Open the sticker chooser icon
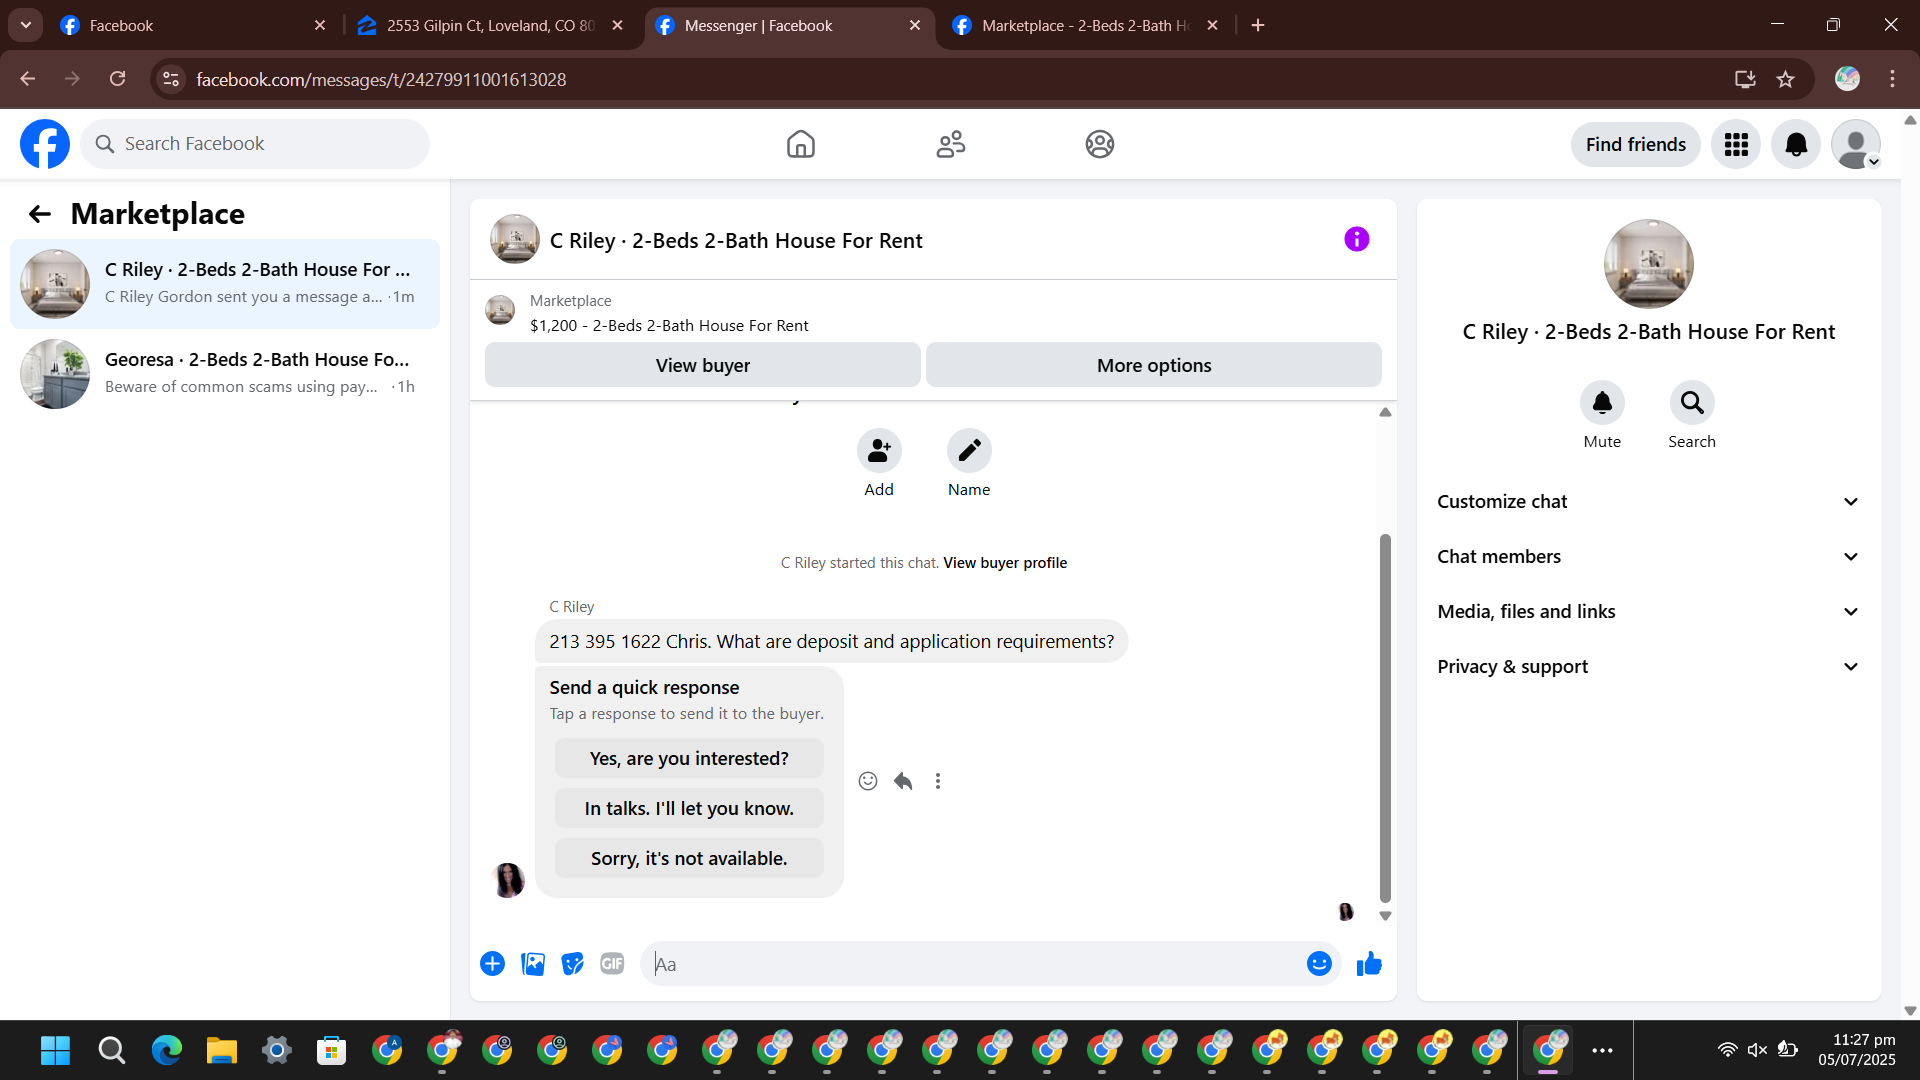The height and width of the screenshot is (1080, 1920). (572, 964)
